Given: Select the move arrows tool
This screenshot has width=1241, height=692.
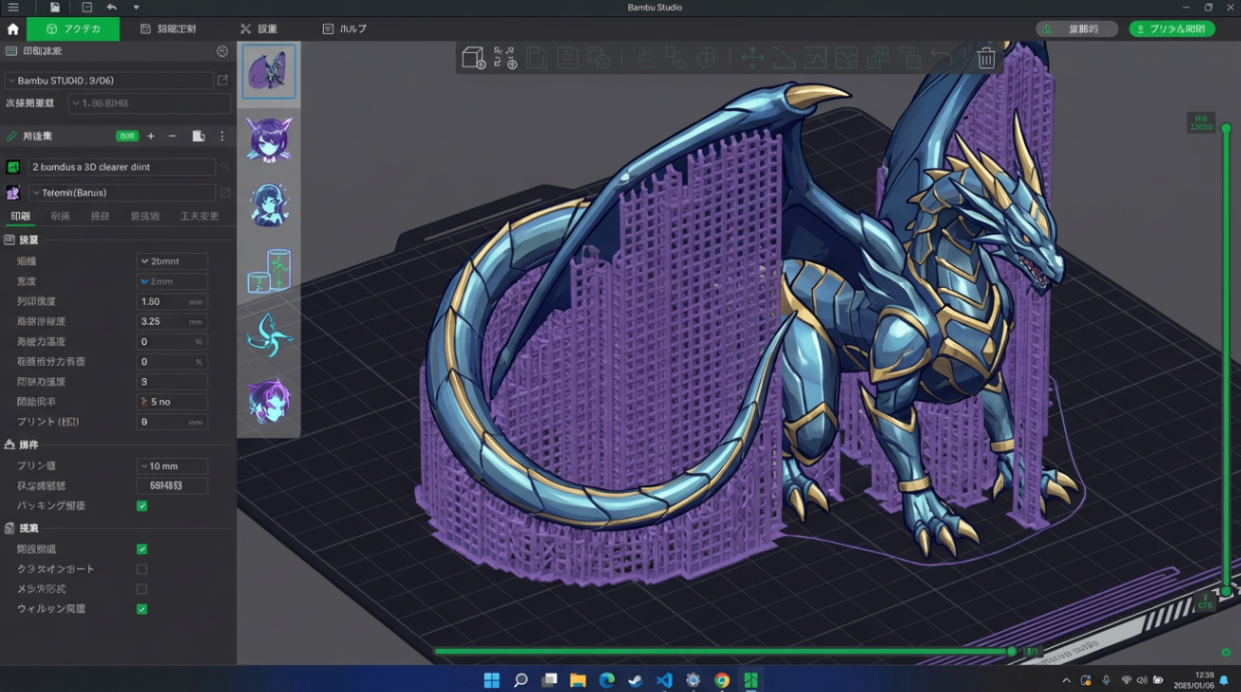Looking at the screenshot, I should [752, 59].
